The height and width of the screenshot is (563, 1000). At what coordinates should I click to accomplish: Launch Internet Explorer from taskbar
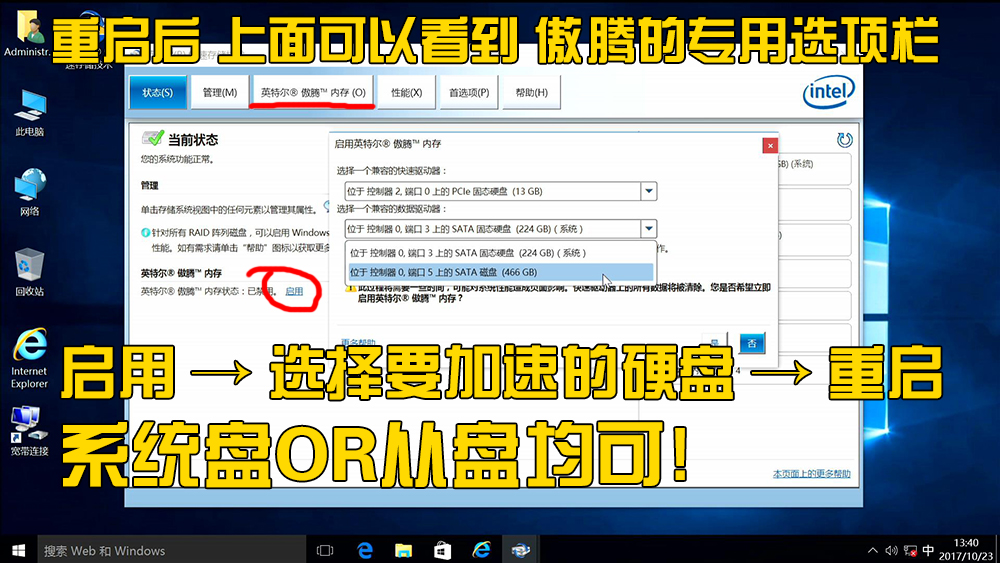coord(482,550)
